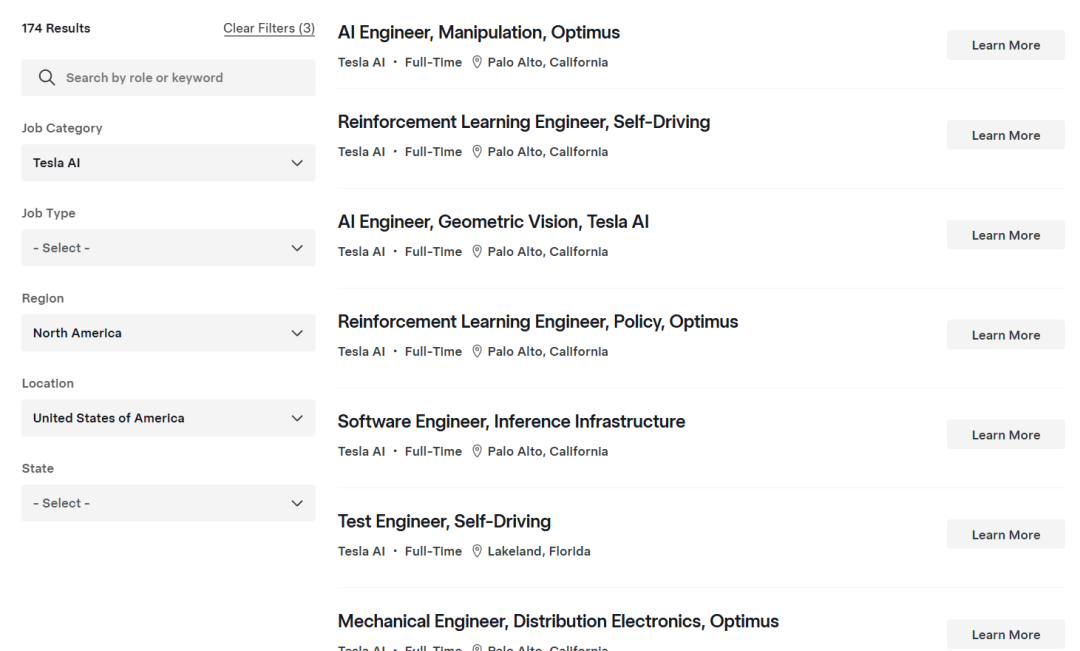Open Mechanical Engineer, Distribution Electronics, Optimus listing

558,622
